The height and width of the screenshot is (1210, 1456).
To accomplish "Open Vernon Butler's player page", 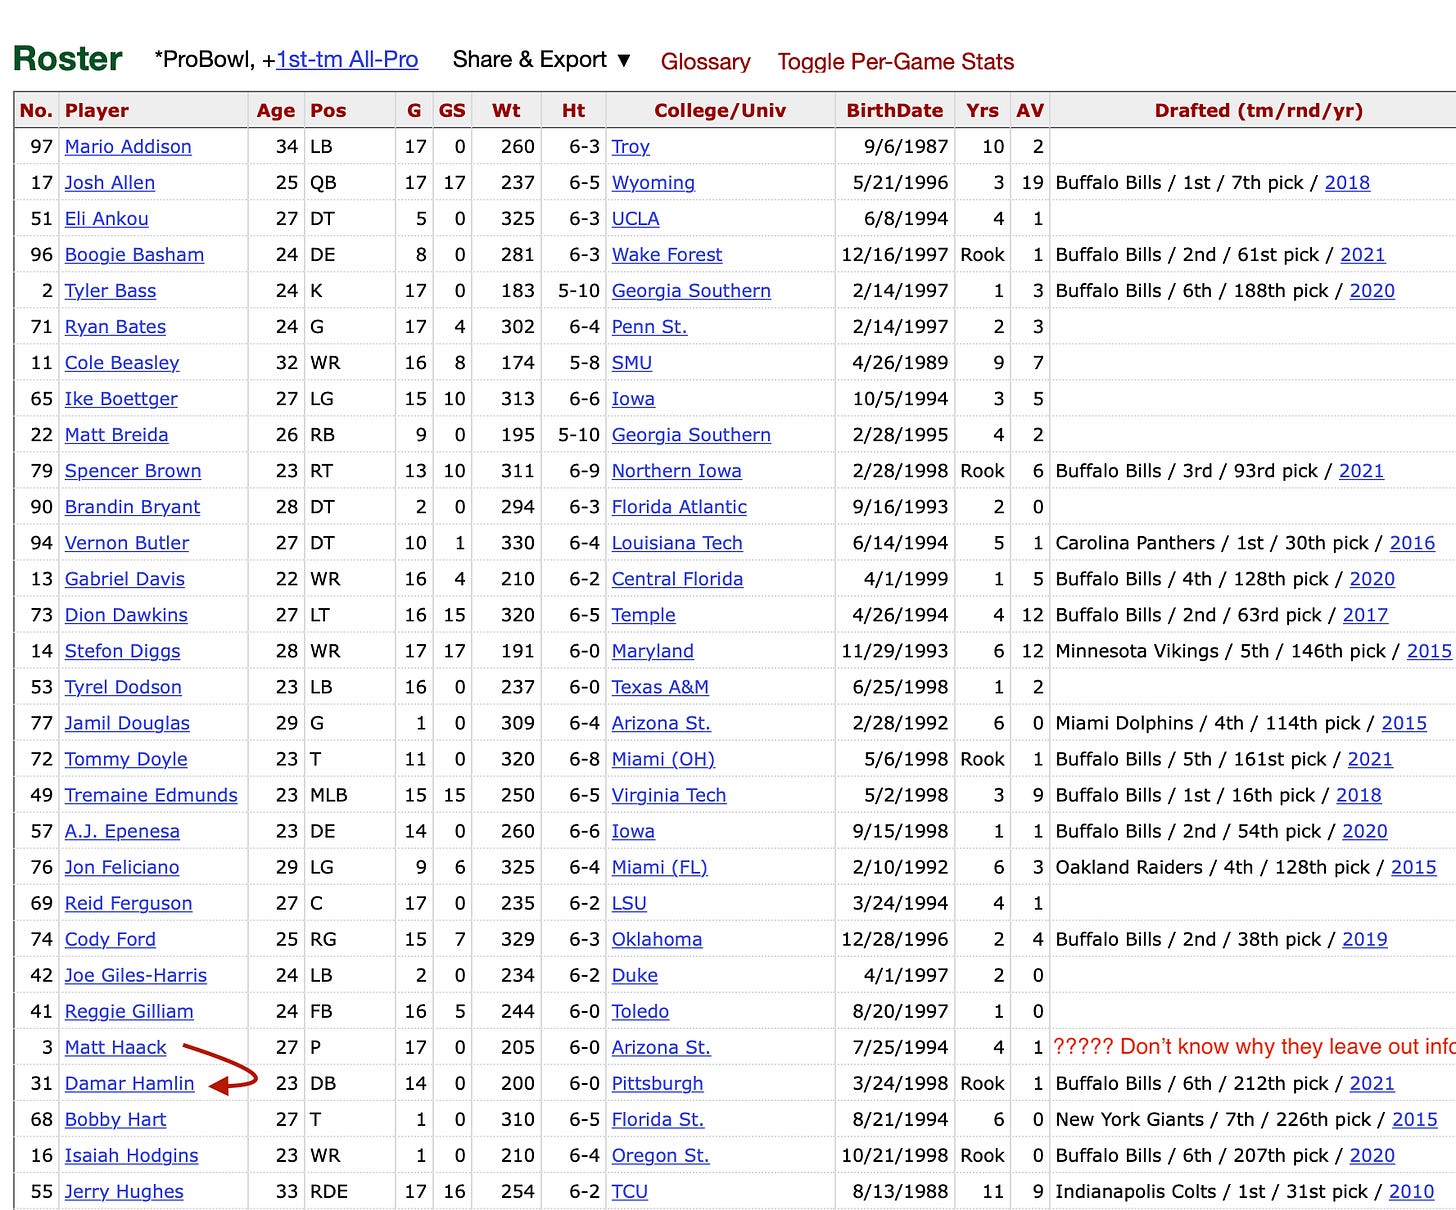I will pos(127,543).
